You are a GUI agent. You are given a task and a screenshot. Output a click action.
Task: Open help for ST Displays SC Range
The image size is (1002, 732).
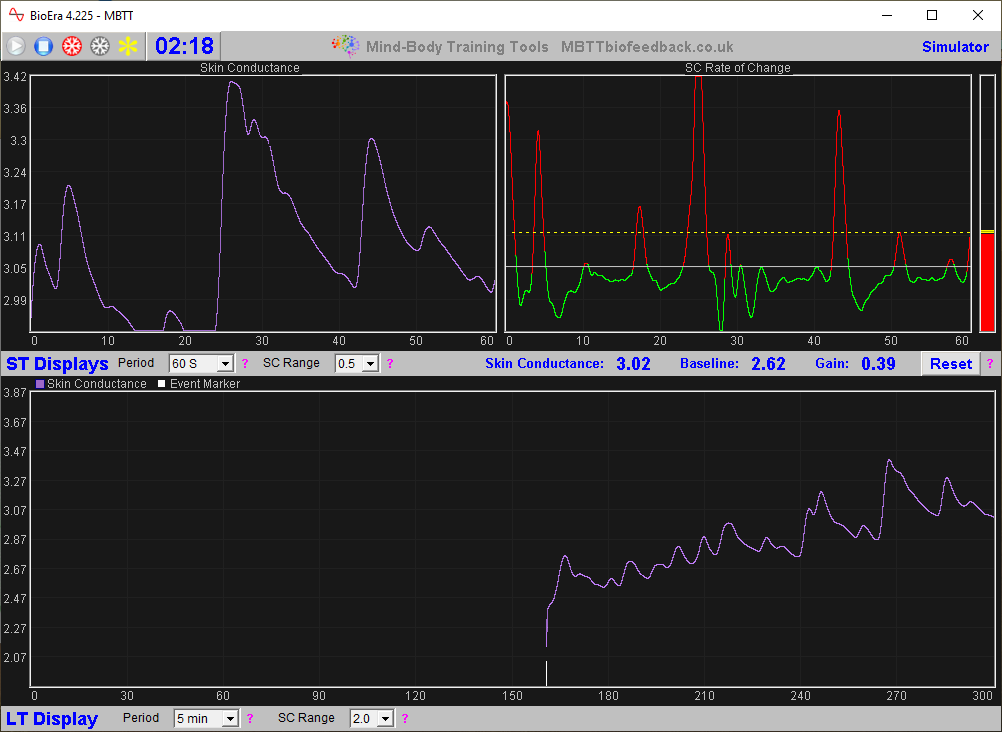coord(390,364)
